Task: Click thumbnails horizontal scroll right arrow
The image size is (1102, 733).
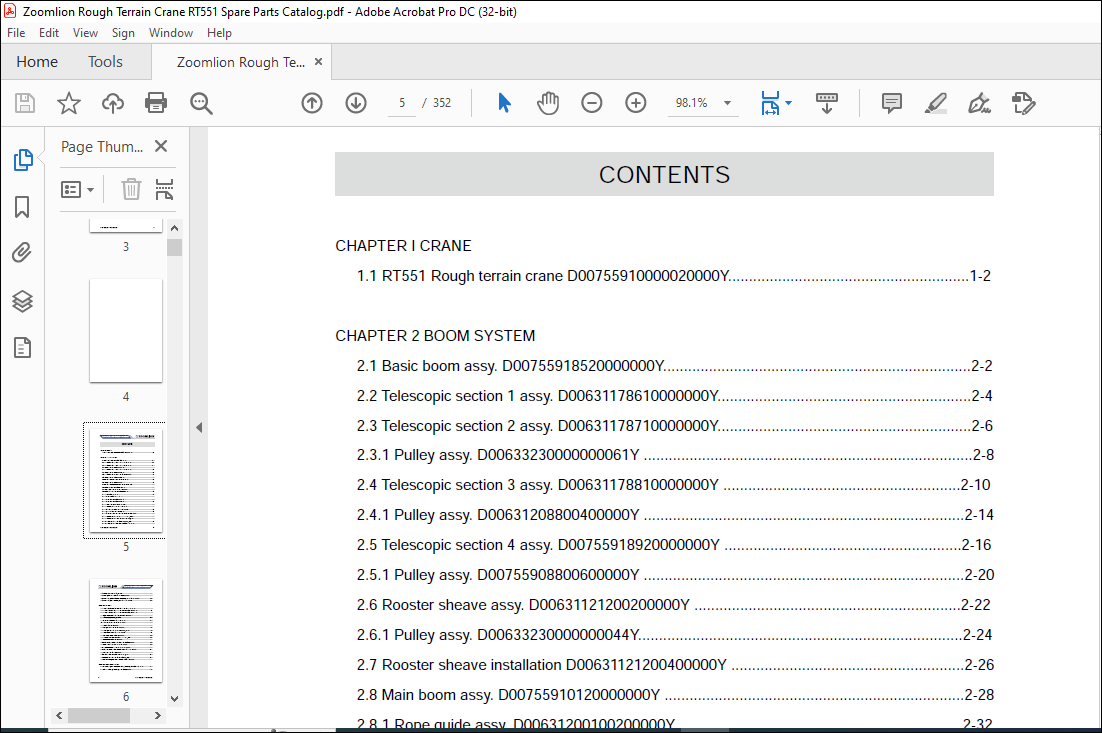Action: point(157,715)
